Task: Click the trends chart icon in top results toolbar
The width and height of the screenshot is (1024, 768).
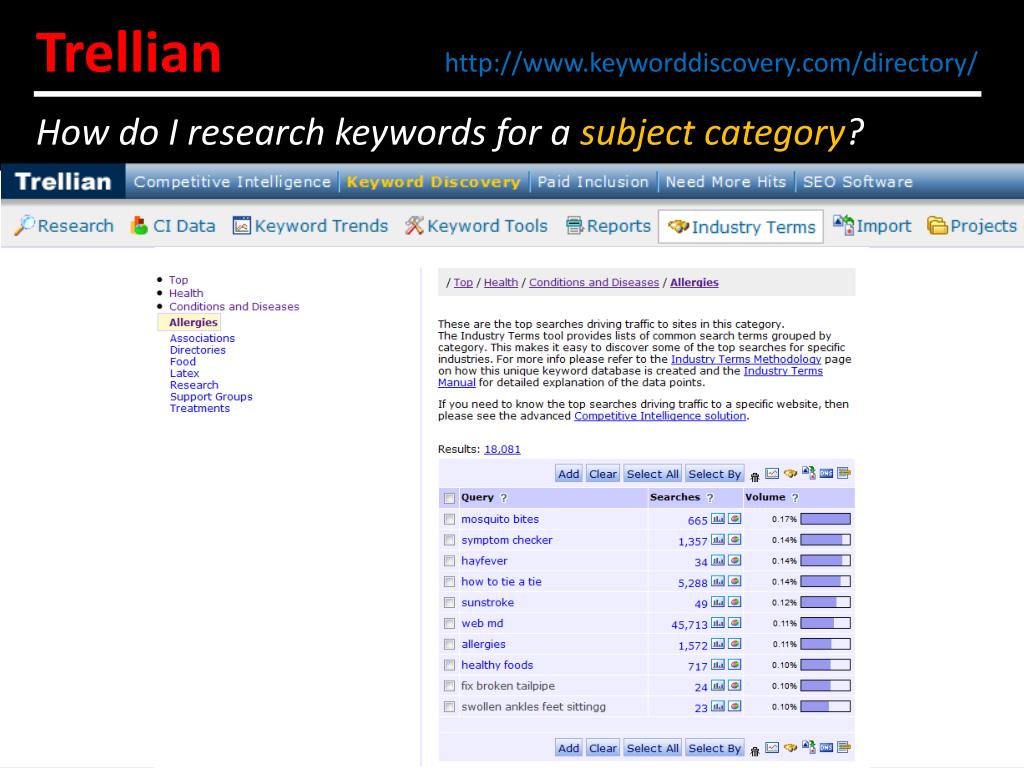Action: [x=772, y=473]
